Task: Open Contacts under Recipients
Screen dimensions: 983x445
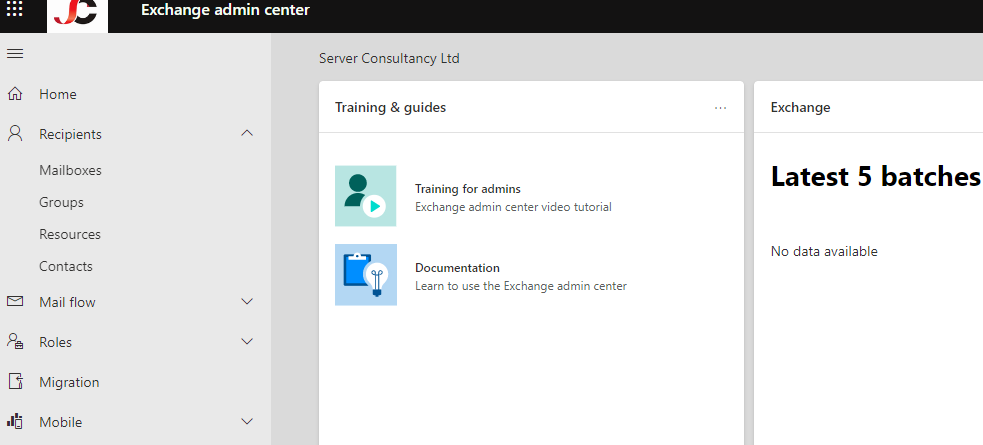Action: [x=66, y=266]
